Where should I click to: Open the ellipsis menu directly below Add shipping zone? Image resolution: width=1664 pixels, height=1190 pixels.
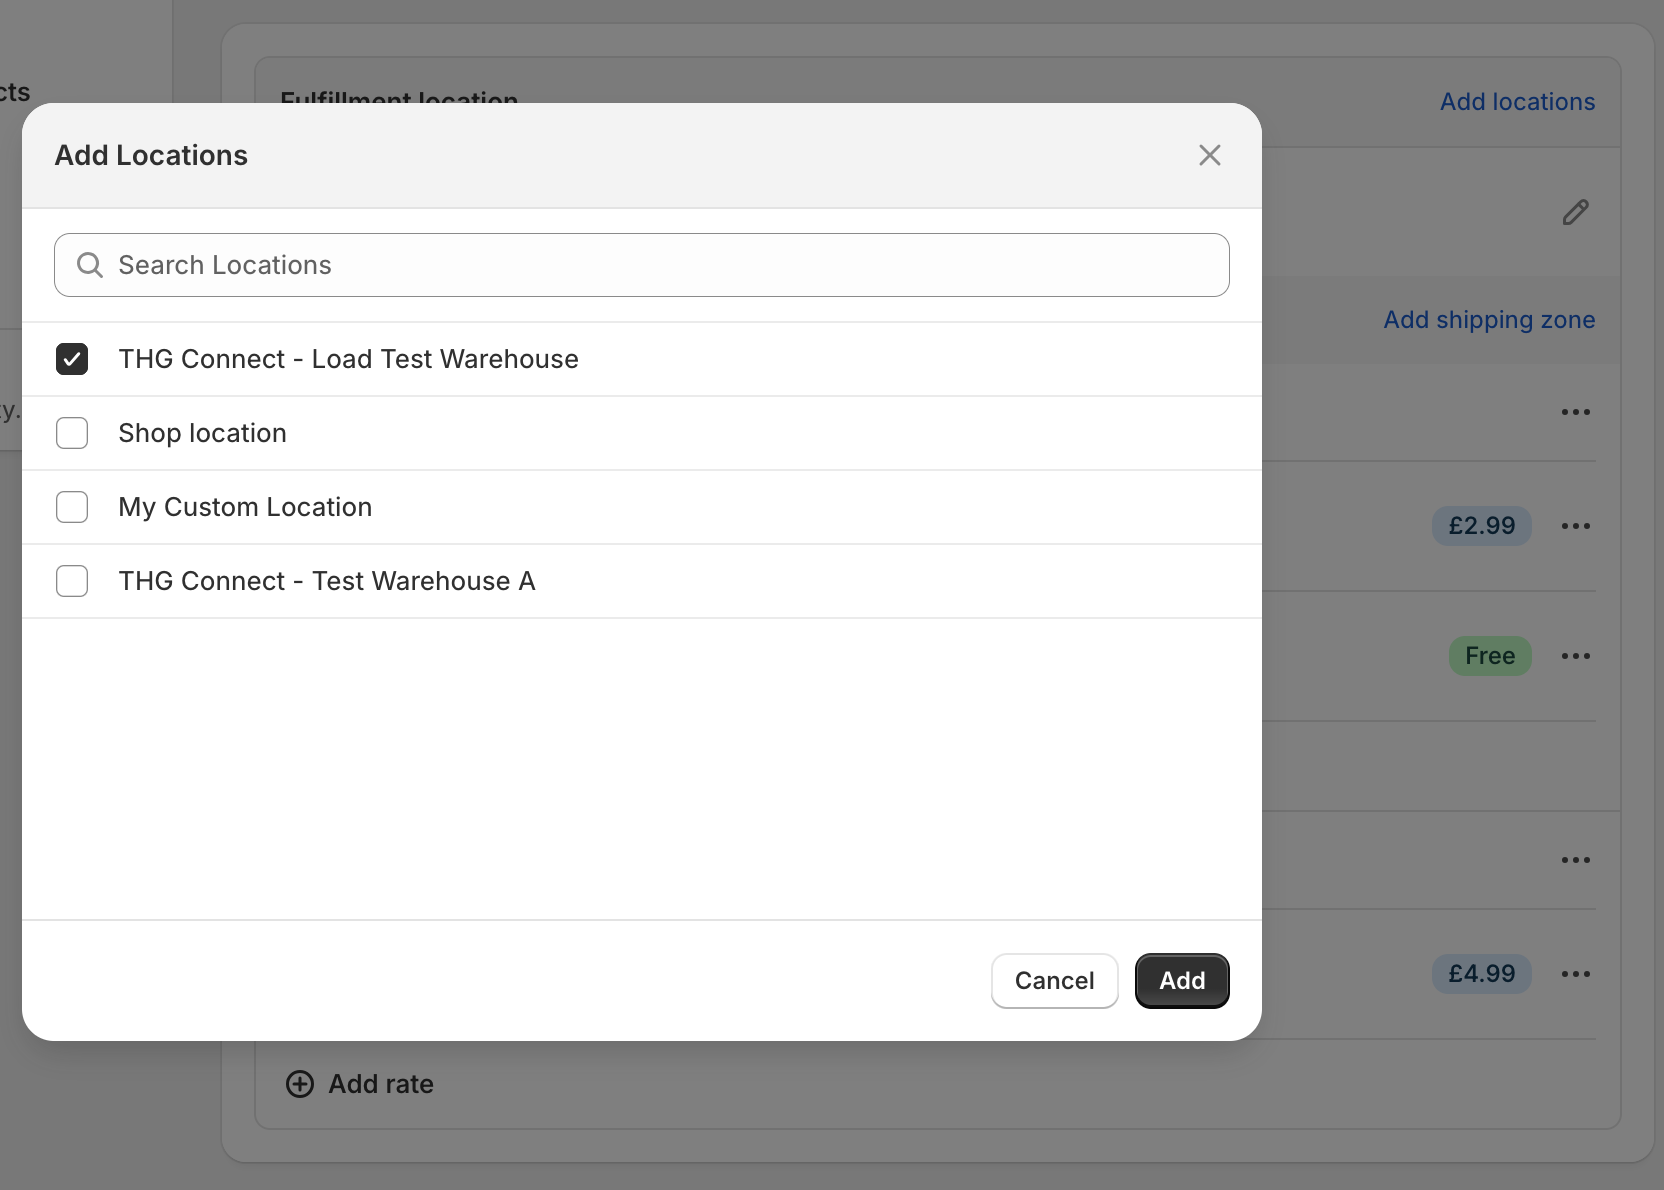1575,412
